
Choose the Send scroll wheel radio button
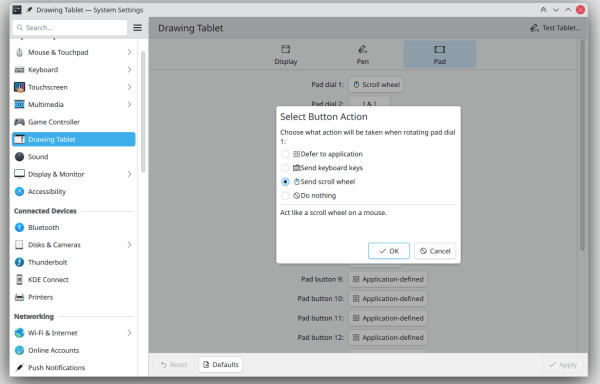click(285, 182)
